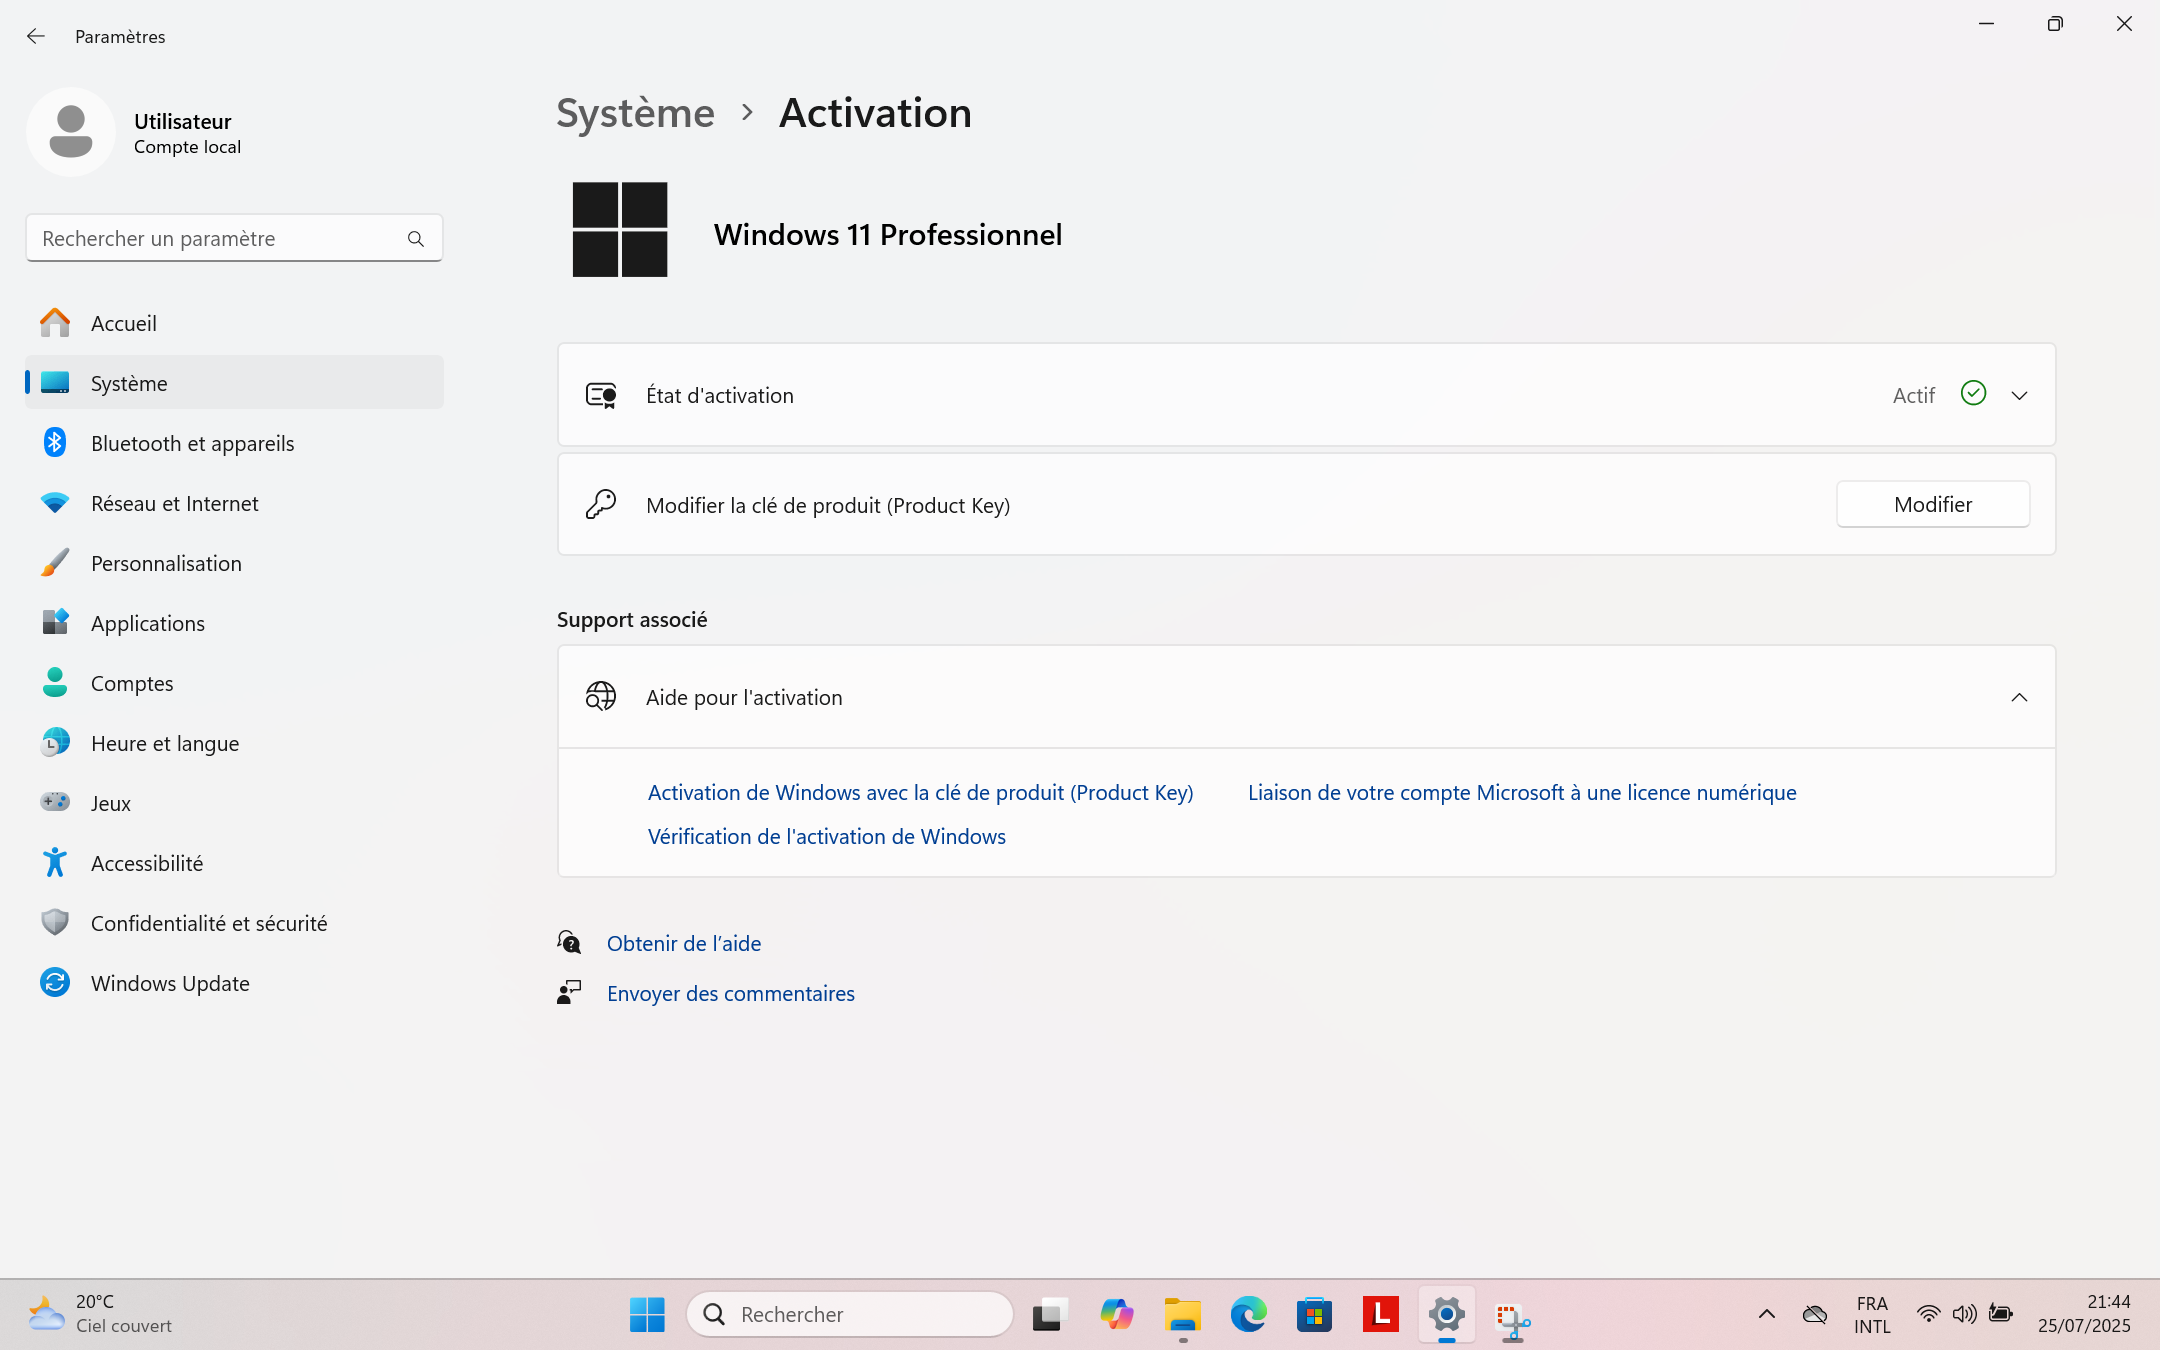The image size is (2160, 1350).
Task: Select Applications in the sidebar
Action: [148, 623]
